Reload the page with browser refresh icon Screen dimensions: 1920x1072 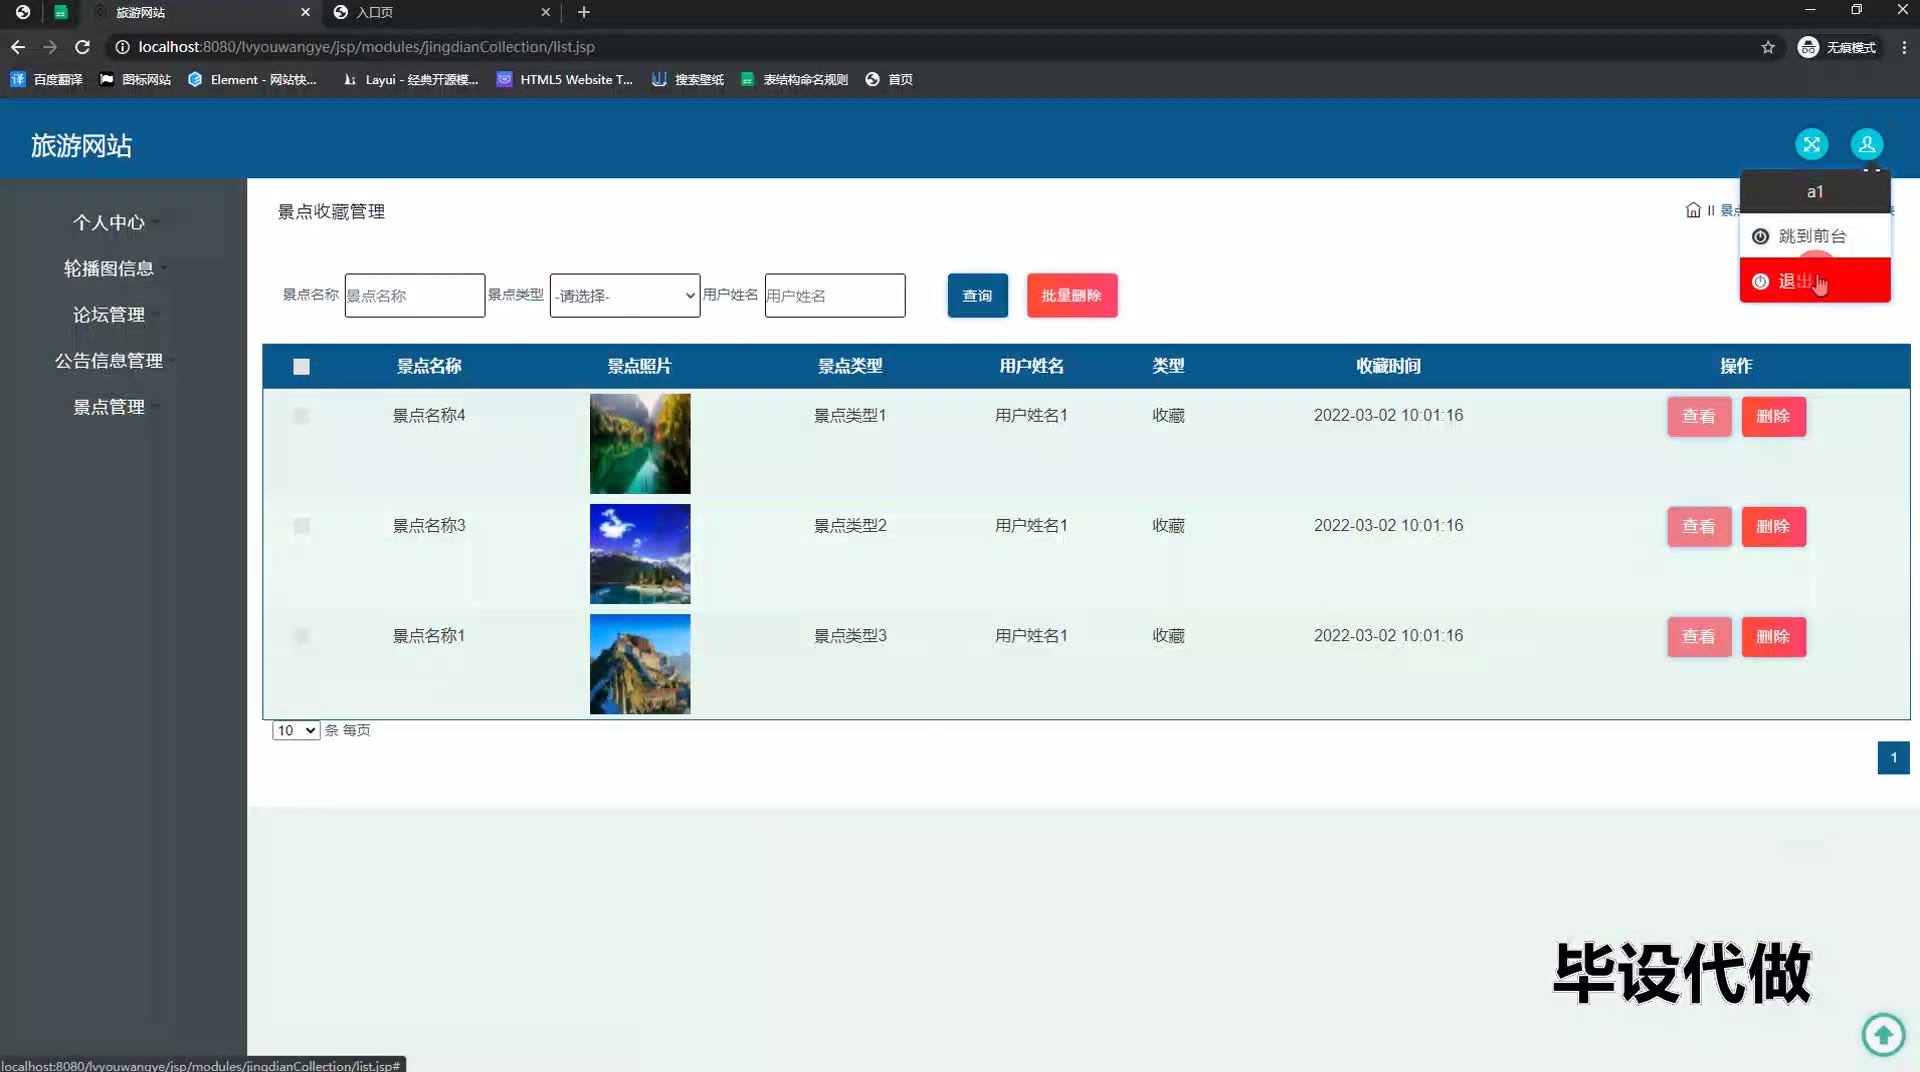pos(83,47)
